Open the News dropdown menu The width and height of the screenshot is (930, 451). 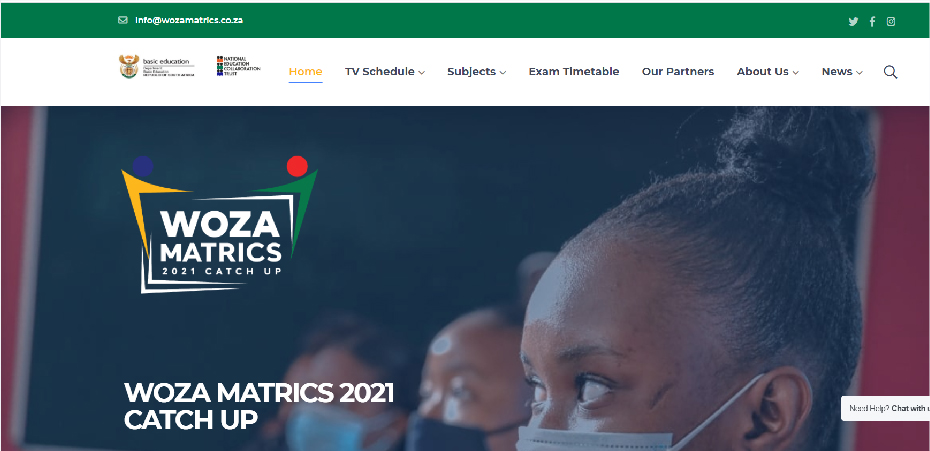click(x=842, y=71)
